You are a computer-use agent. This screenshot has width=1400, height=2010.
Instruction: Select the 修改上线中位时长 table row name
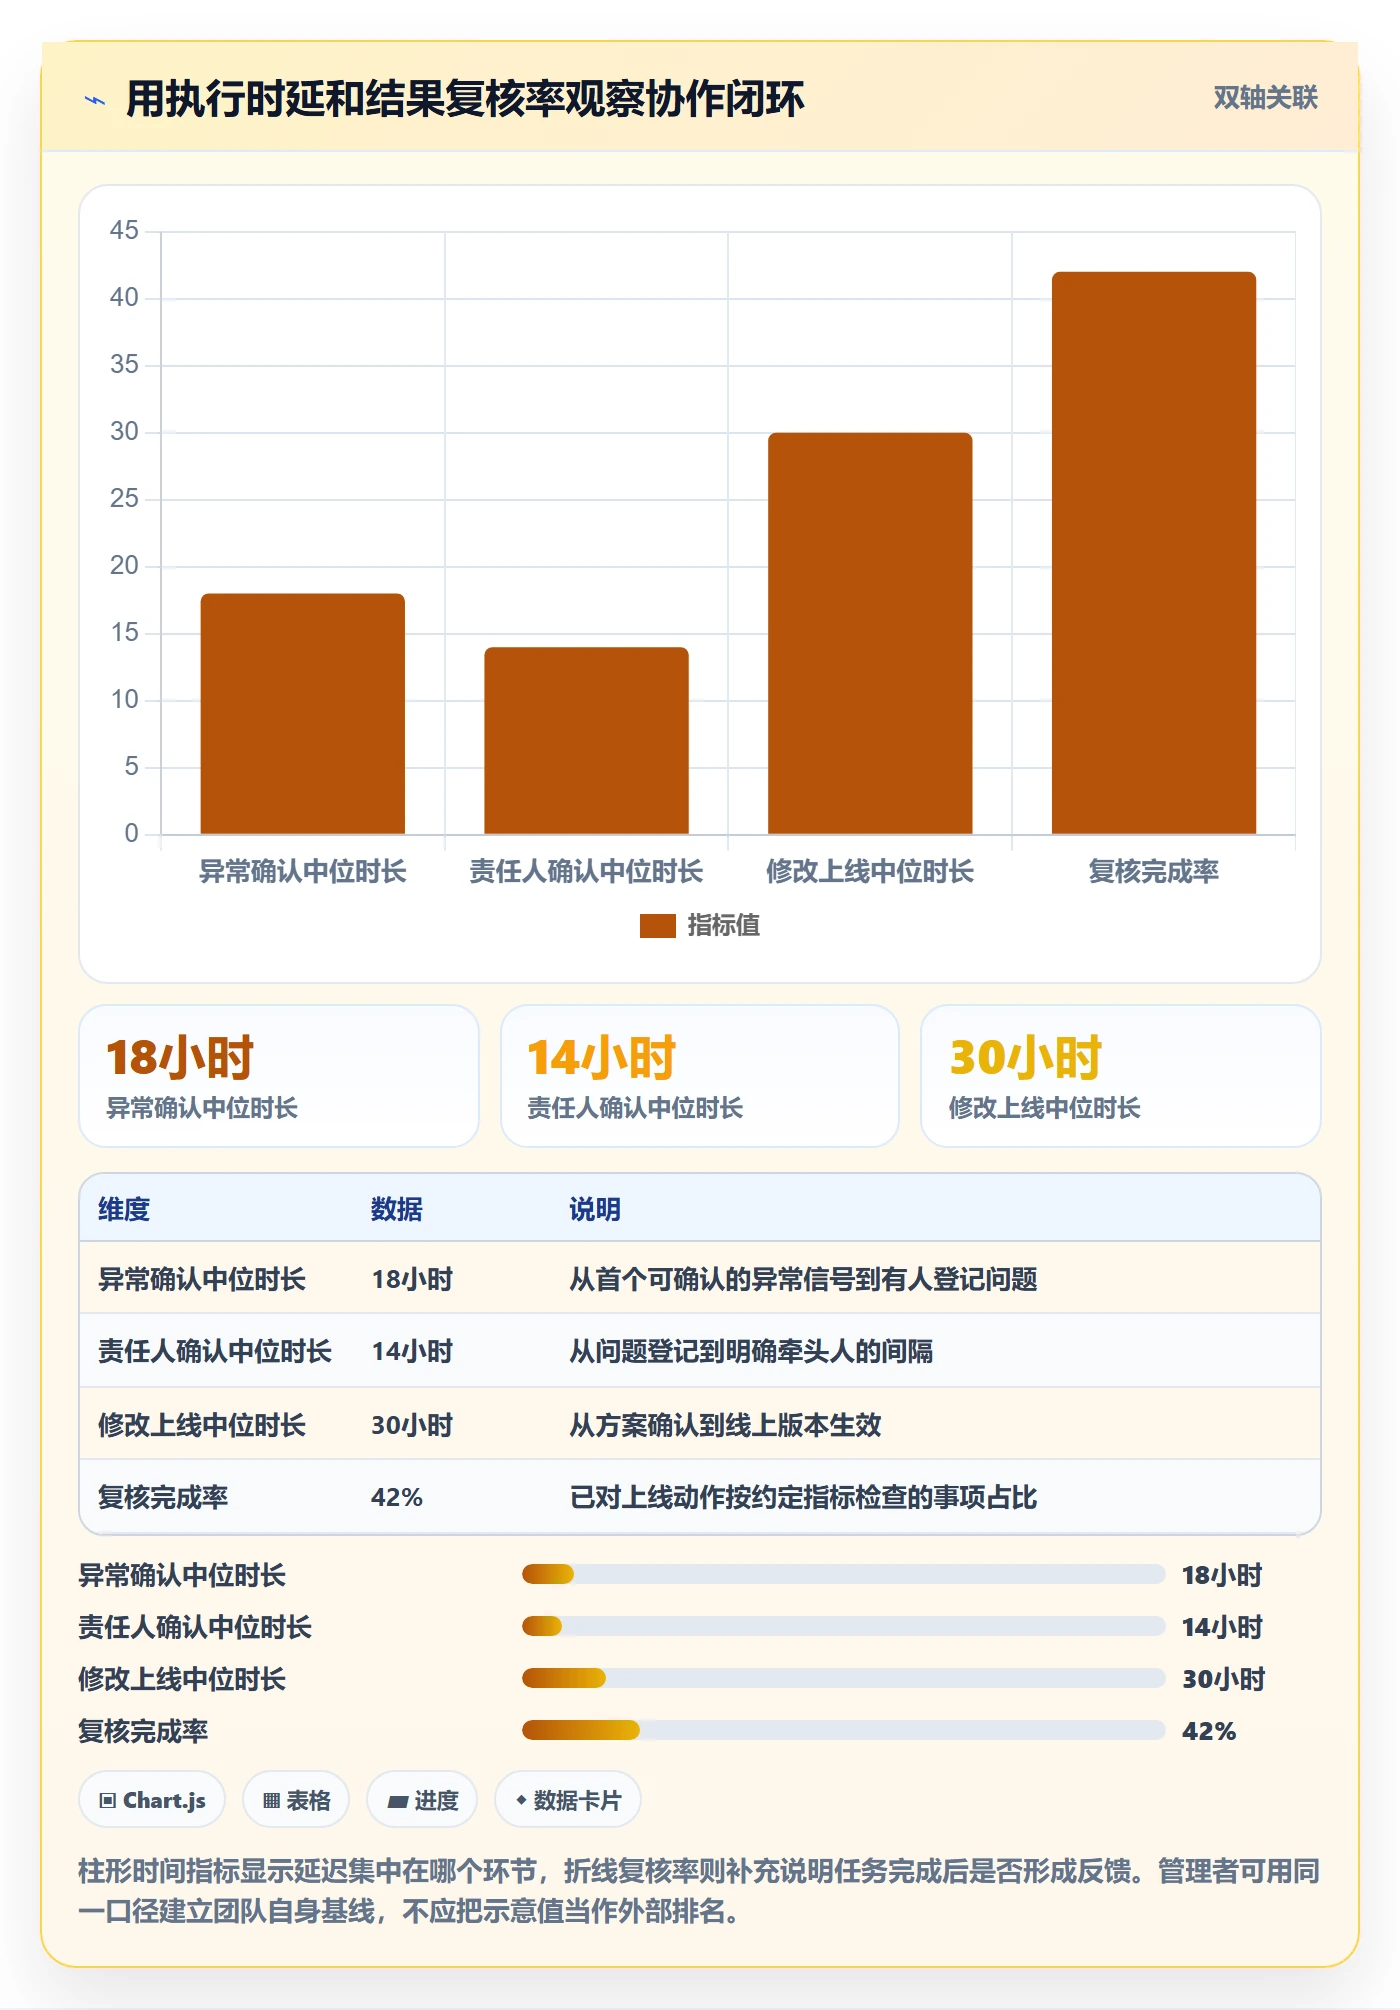202,1426
